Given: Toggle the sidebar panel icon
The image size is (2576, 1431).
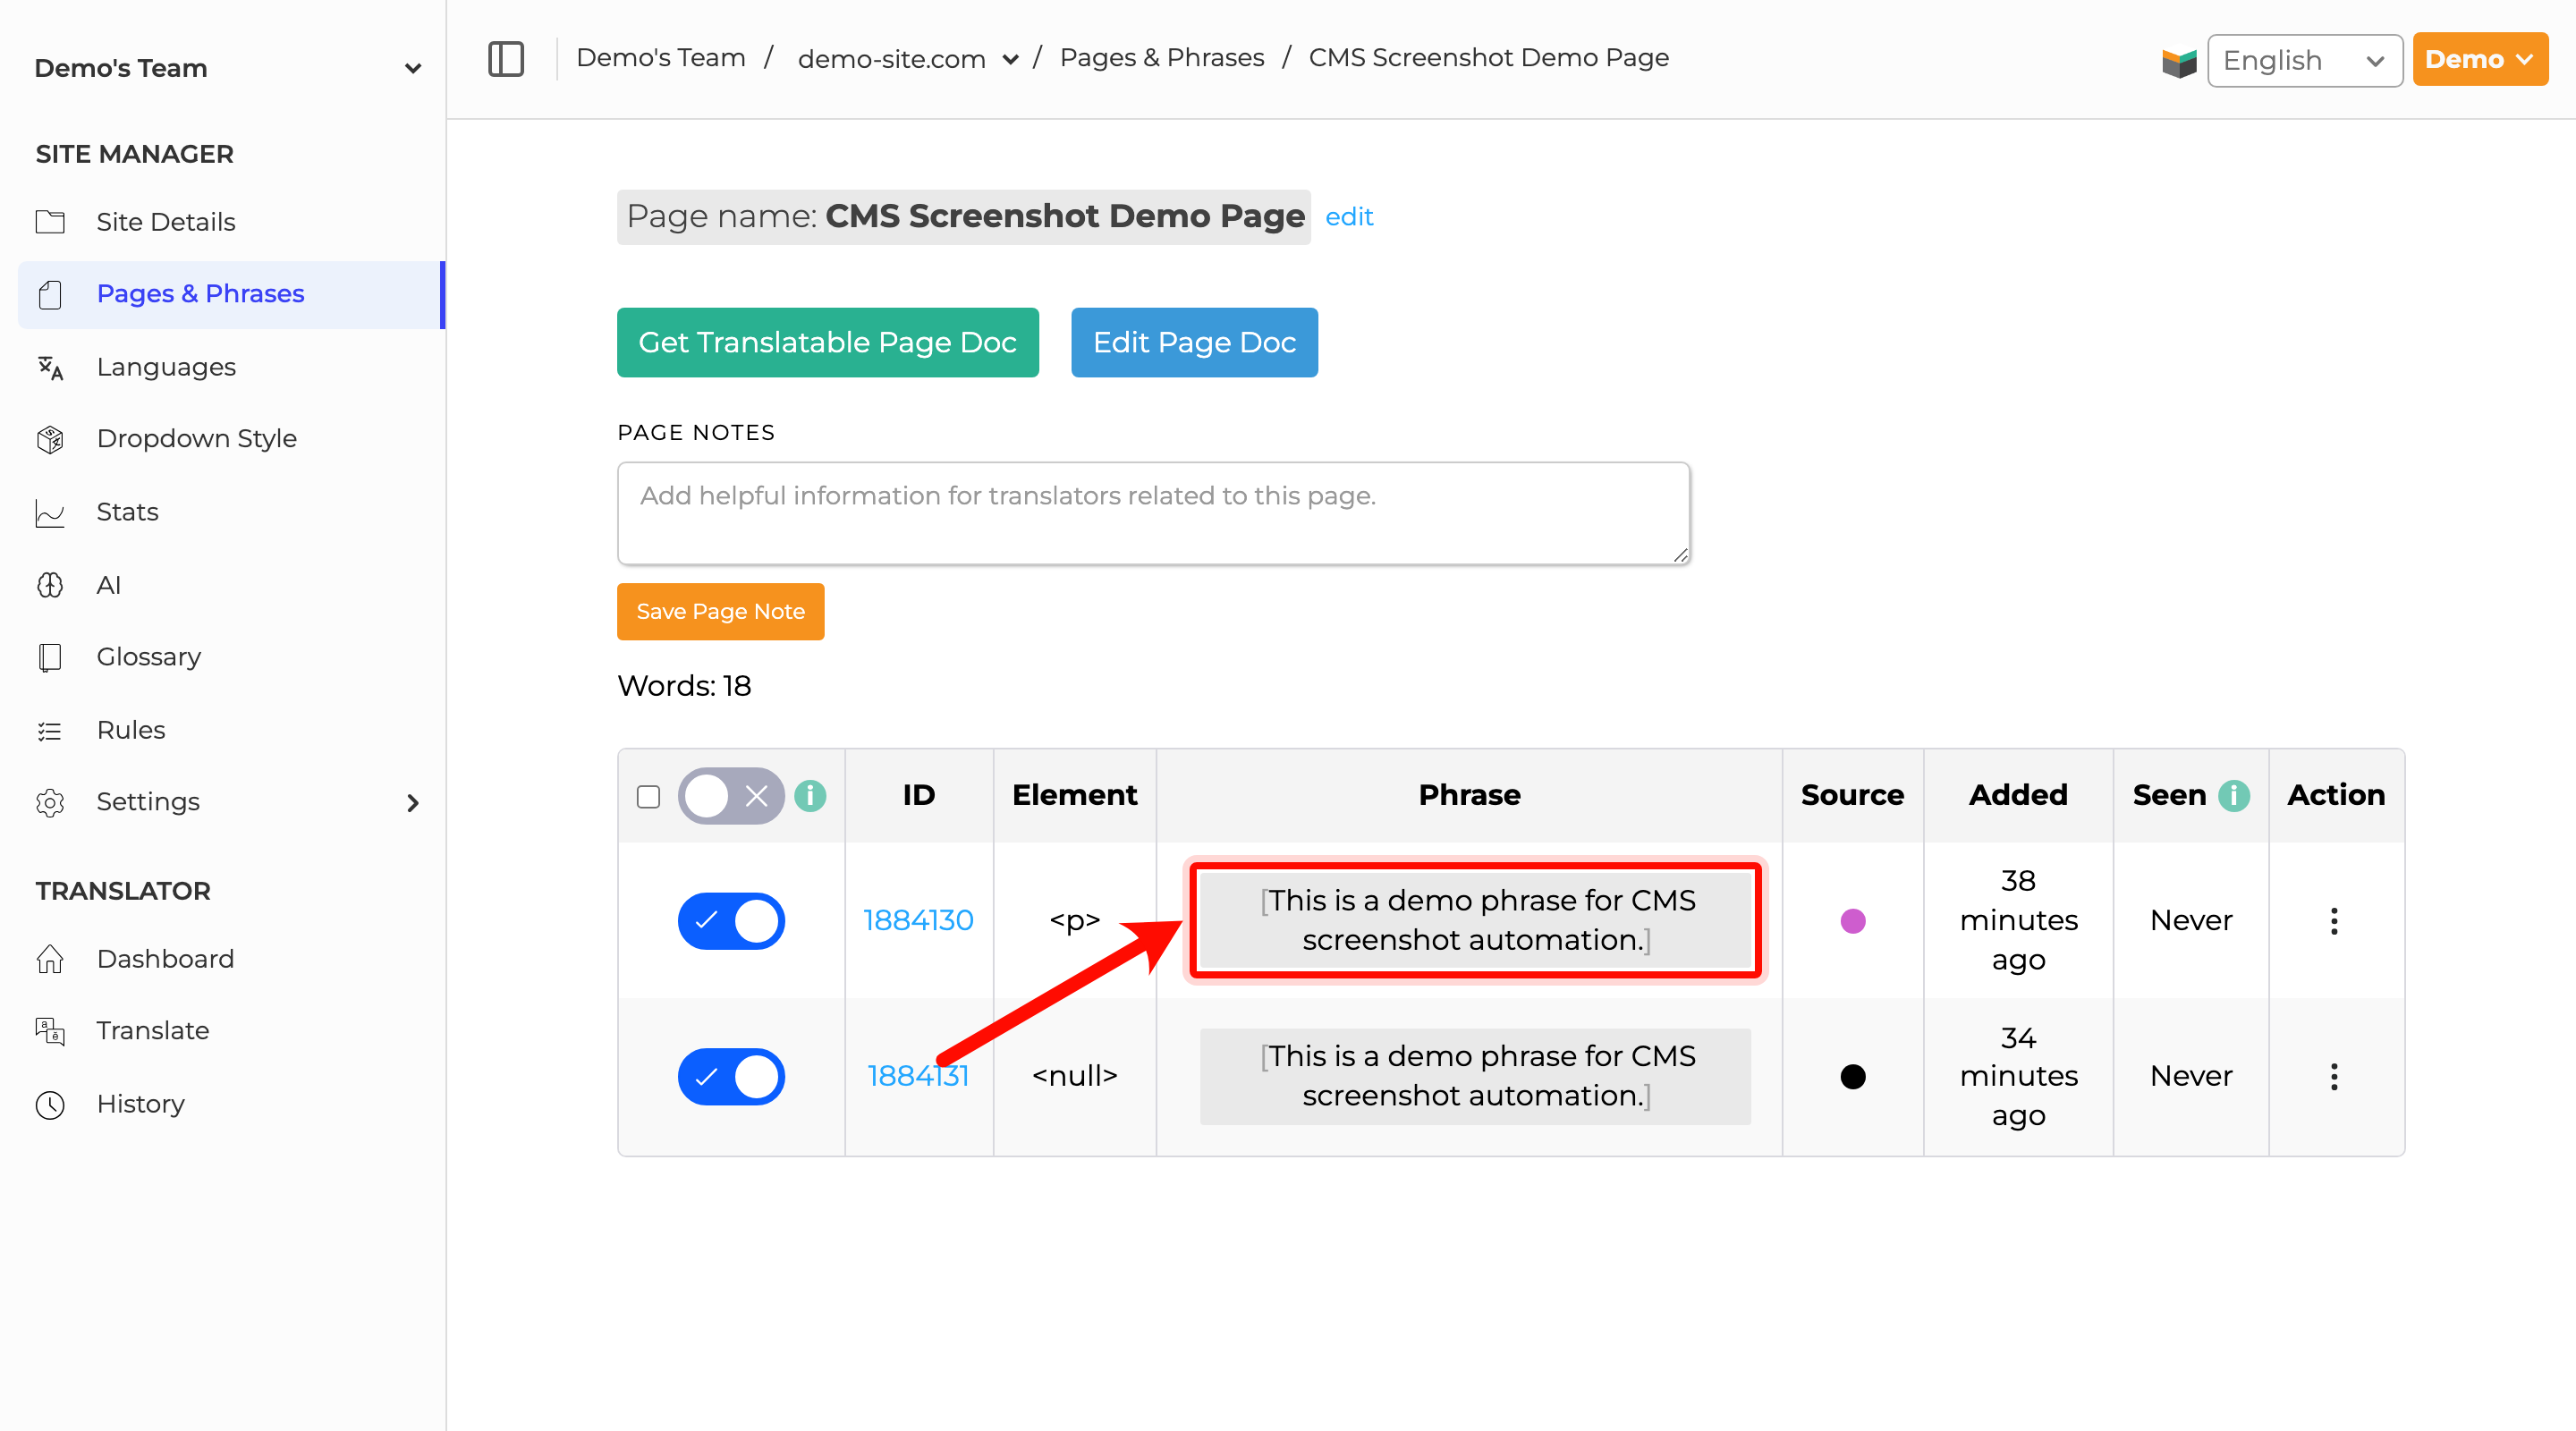Looking at the screenshot, I should pos(506,59).
